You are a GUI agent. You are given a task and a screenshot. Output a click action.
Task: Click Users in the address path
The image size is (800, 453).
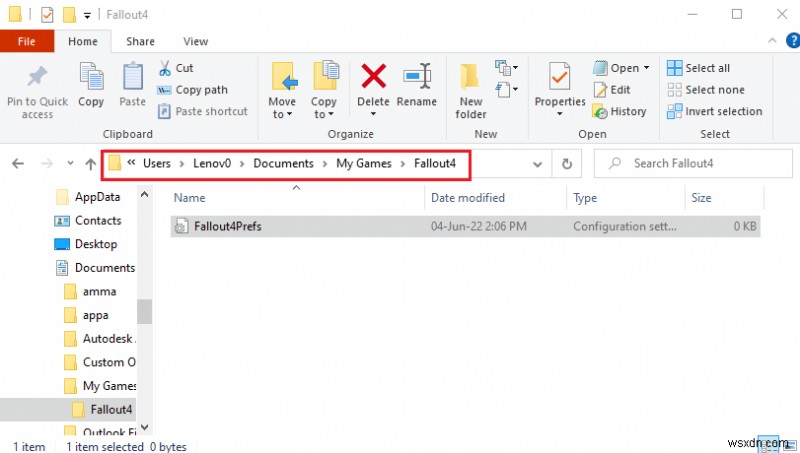coord(157,163)
